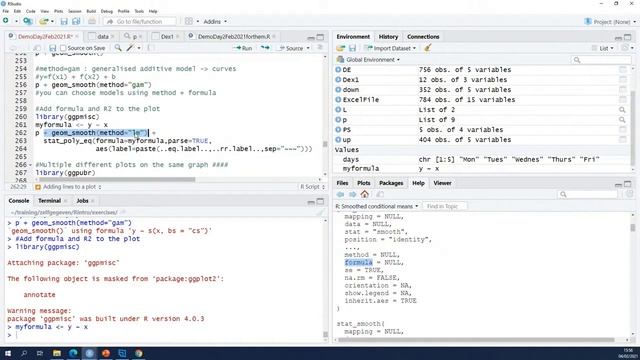Click the Find/Replace magnifier in editor toolbar
Screen dimensions: 640x360
click(118, 48)
